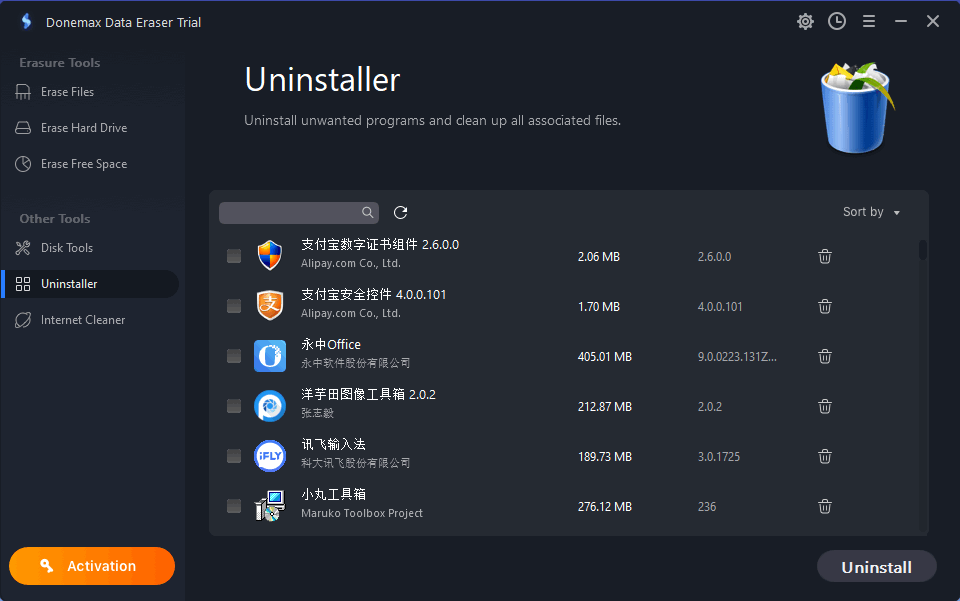Image resolution: width=960 pixels, height=601 pixels.
Task: Click the 永中软件股份有限公司 publisher text
Action: click(x=356, y=364)
